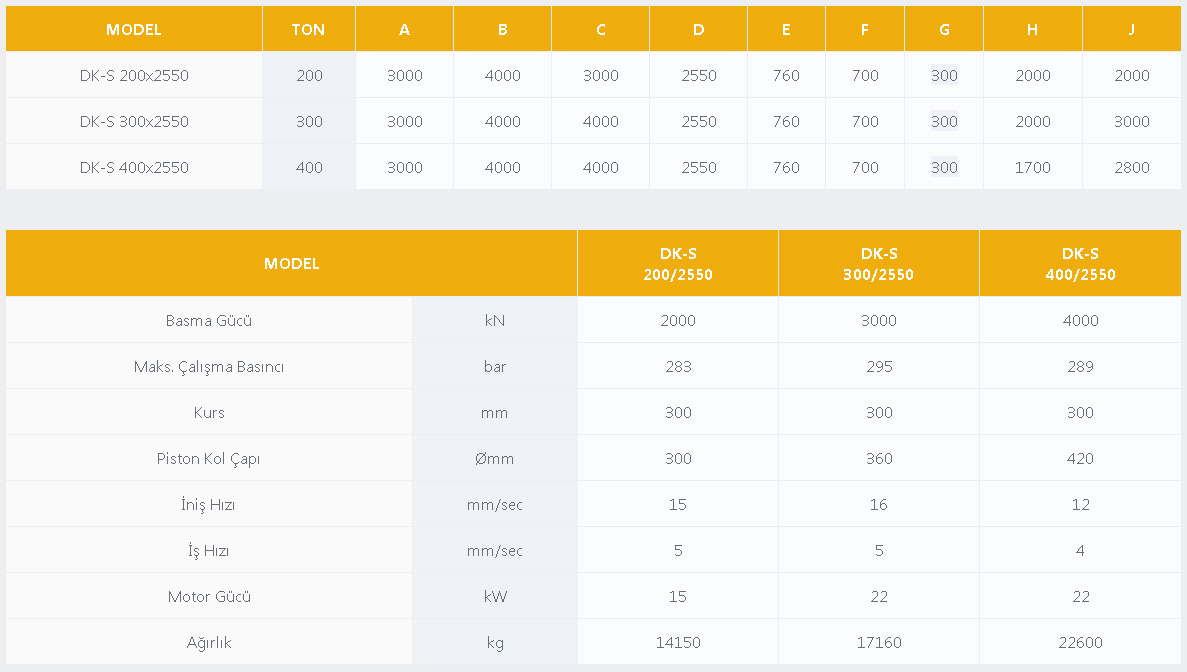Select G value 300 in DK-S 400x2550 row
Viewport: 1187px width, 672px height.
[x=945, y=168]
